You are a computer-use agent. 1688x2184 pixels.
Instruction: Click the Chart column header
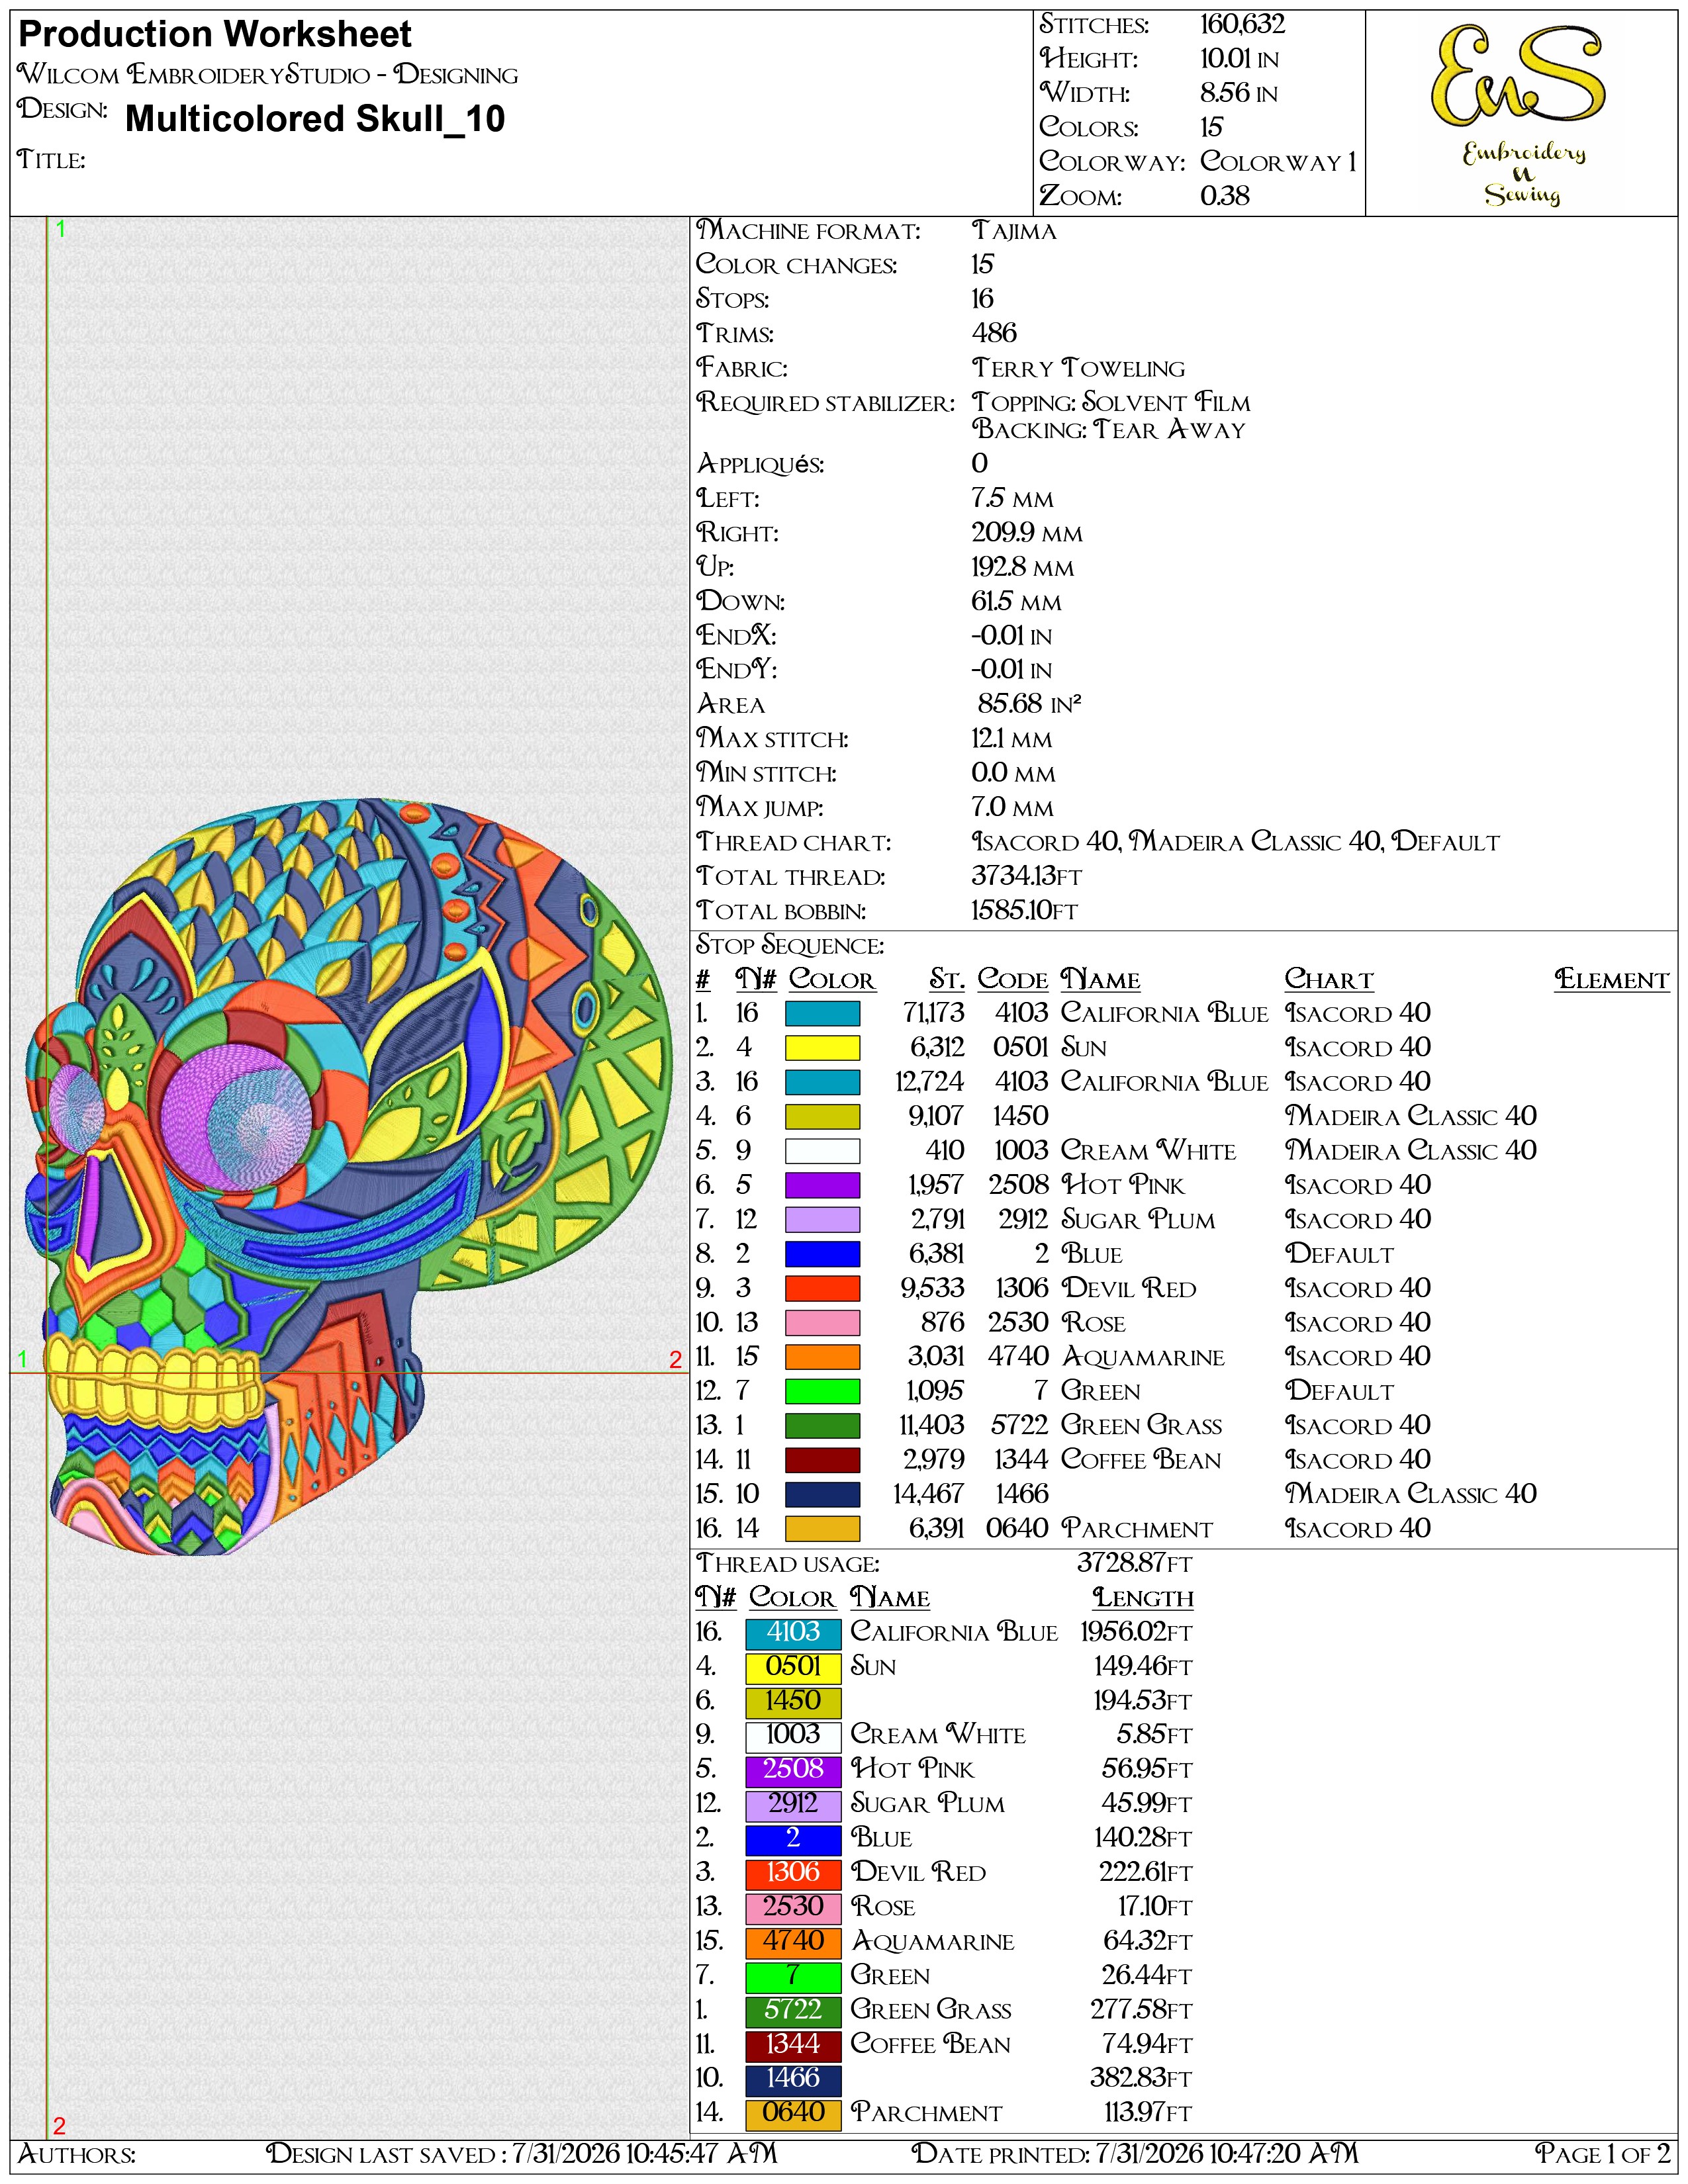pos(1329,979)
